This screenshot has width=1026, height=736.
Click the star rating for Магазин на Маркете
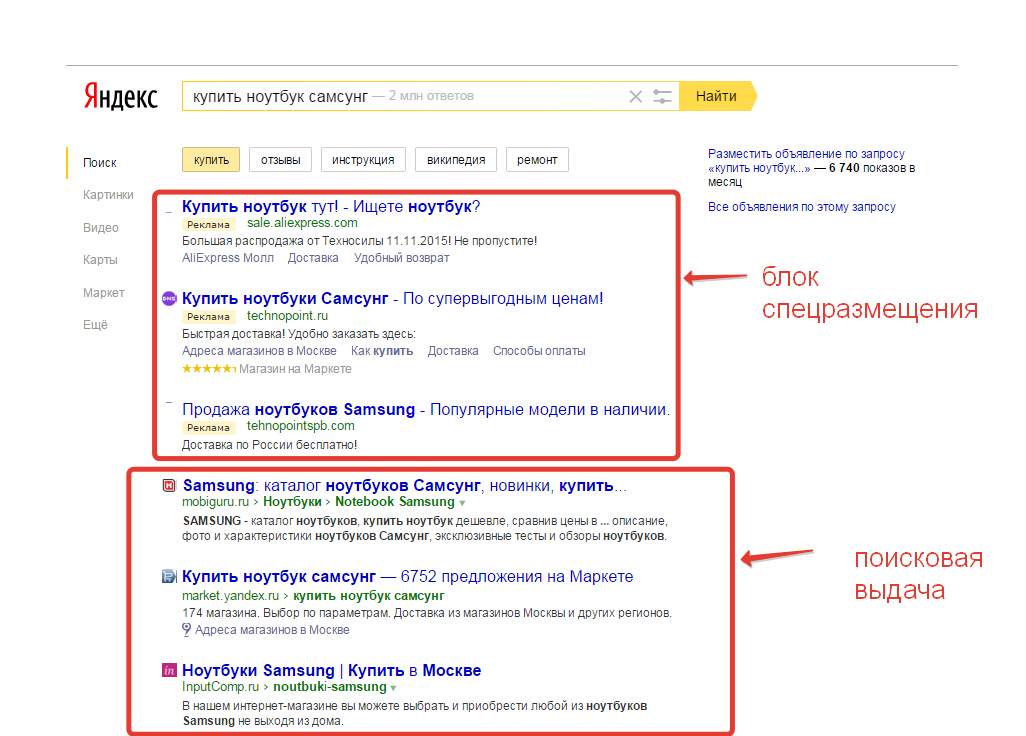pyautogui.click(x=209, y=369)
